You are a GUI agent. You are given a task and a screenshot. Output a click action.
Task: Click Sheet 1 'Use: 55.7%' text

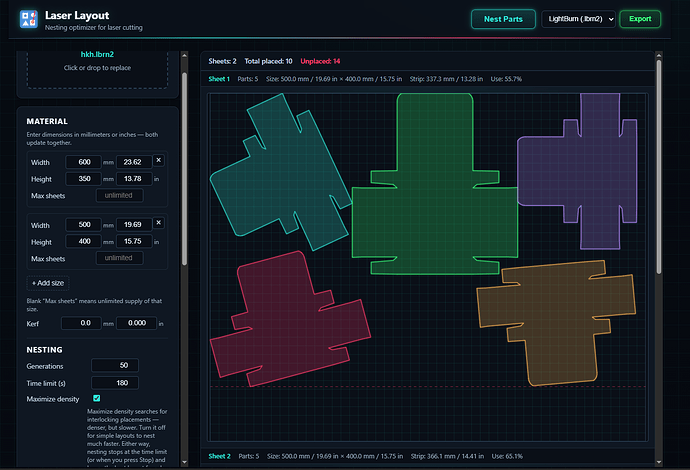[506, 79]
